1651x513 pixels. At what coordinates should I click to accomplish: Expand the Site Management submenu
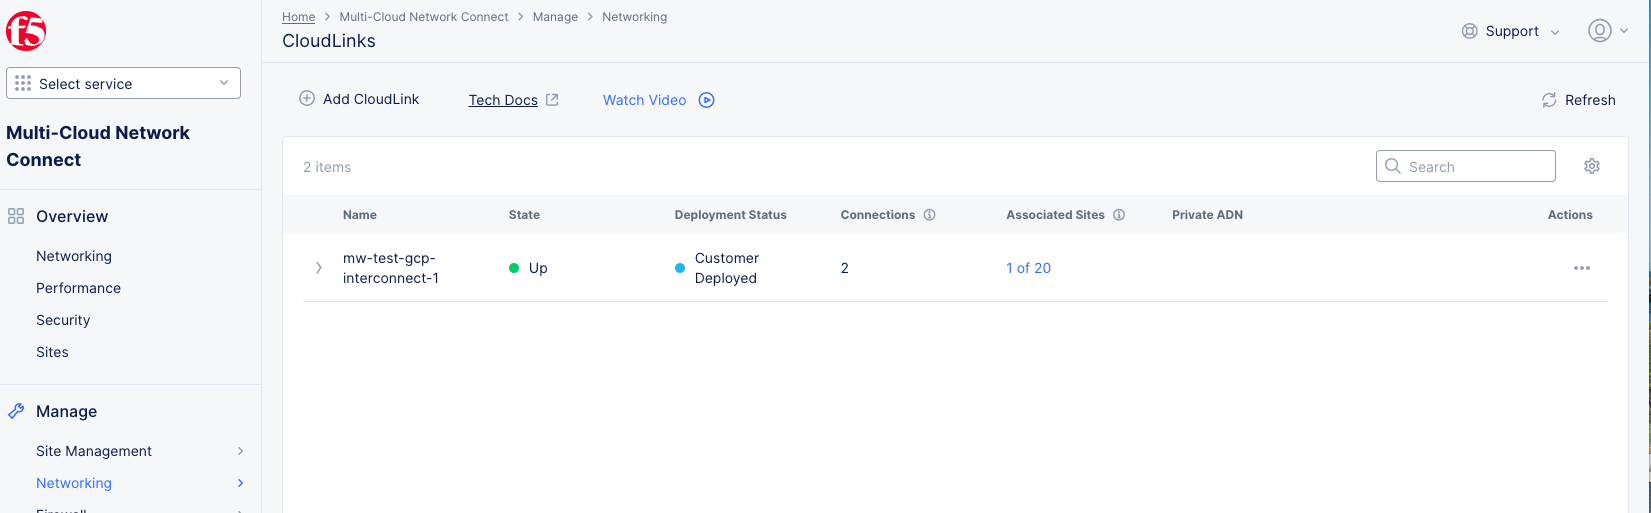[x=240, y=451]
